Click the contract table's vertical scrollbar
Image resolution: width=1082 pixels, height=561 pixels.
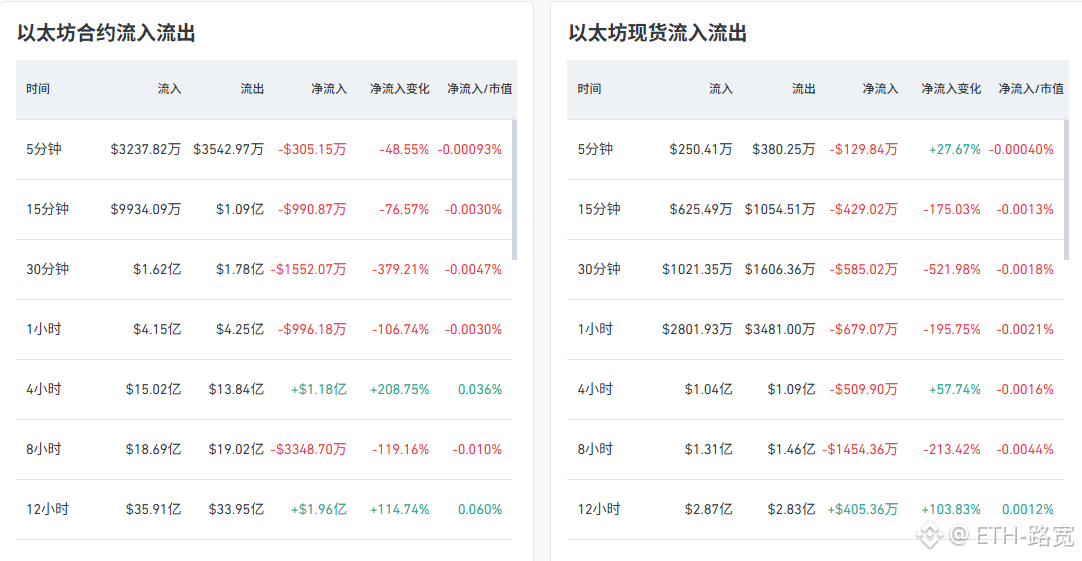coord(514,190)
